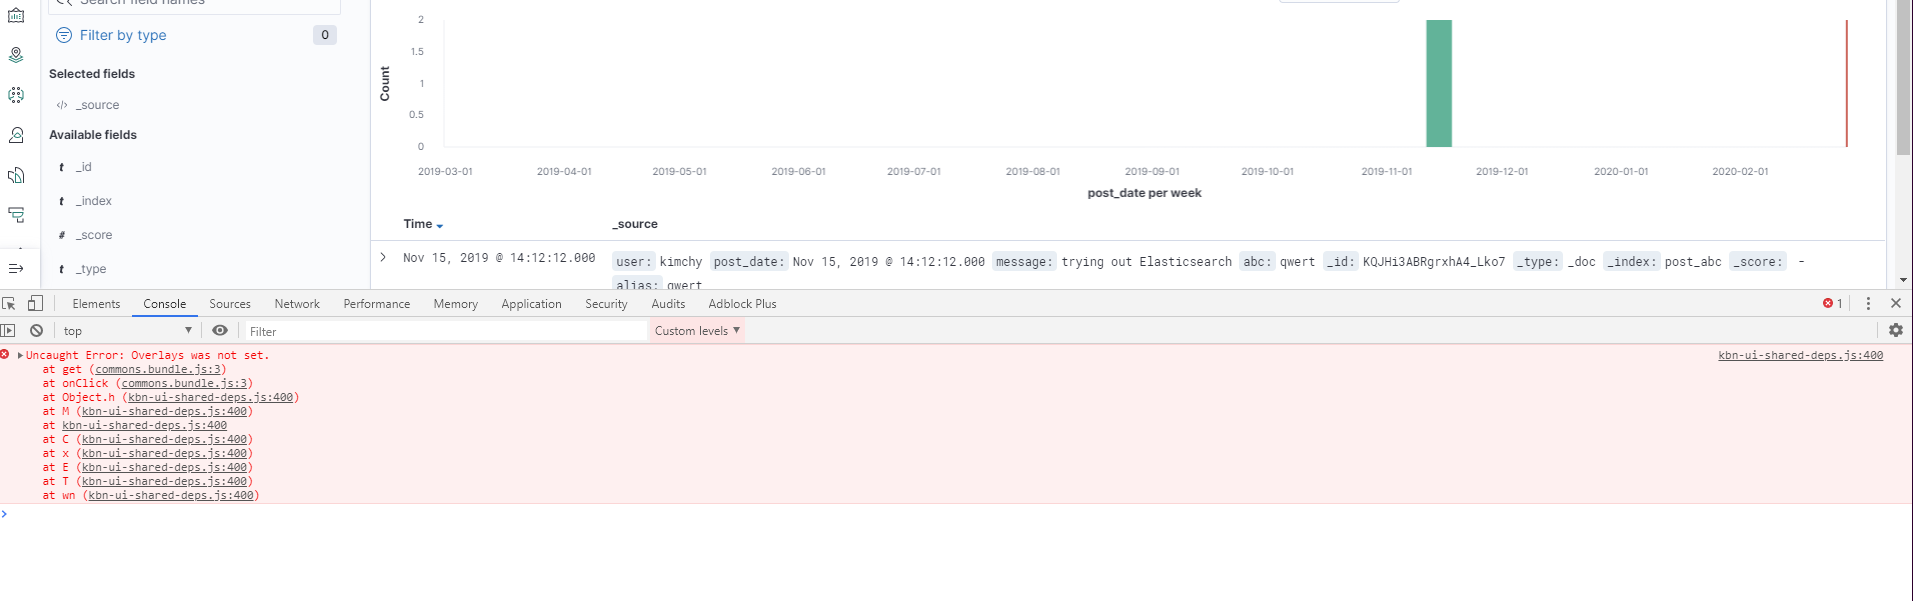Expand the Uncaught Error stack trace triangle

20,355
